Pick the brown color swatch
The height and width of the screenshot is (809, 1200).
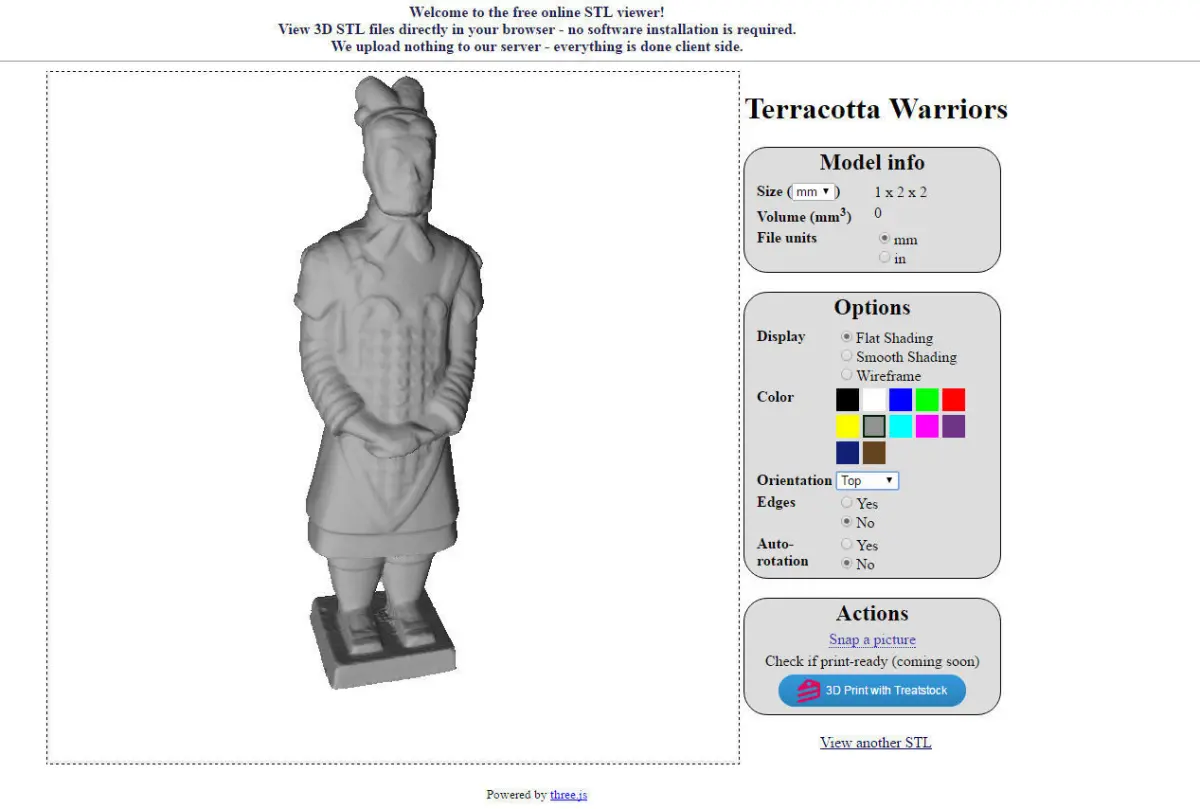(x=875, y=453)
